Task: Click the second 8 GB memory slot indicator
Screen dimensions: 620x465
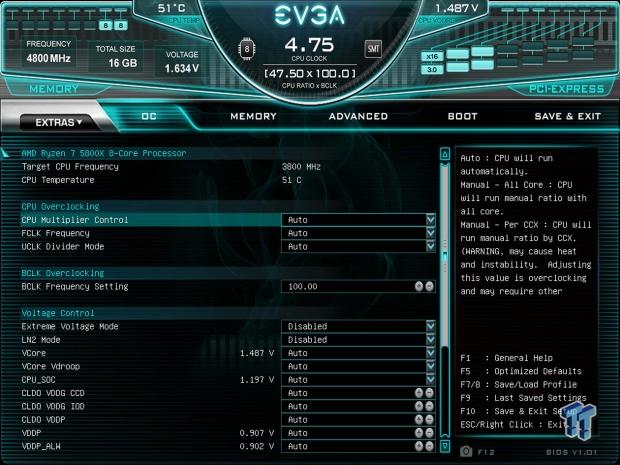Action: click(x=121, y=26)
